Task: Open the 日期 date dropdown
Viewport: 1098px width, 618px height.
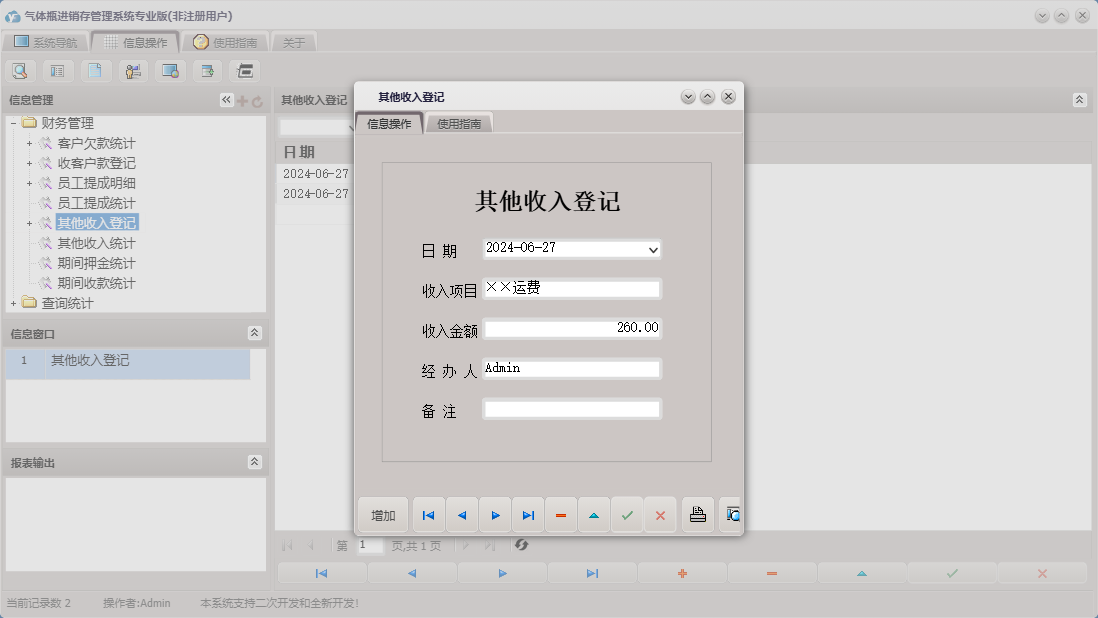Action: click(x=652, y=249)
